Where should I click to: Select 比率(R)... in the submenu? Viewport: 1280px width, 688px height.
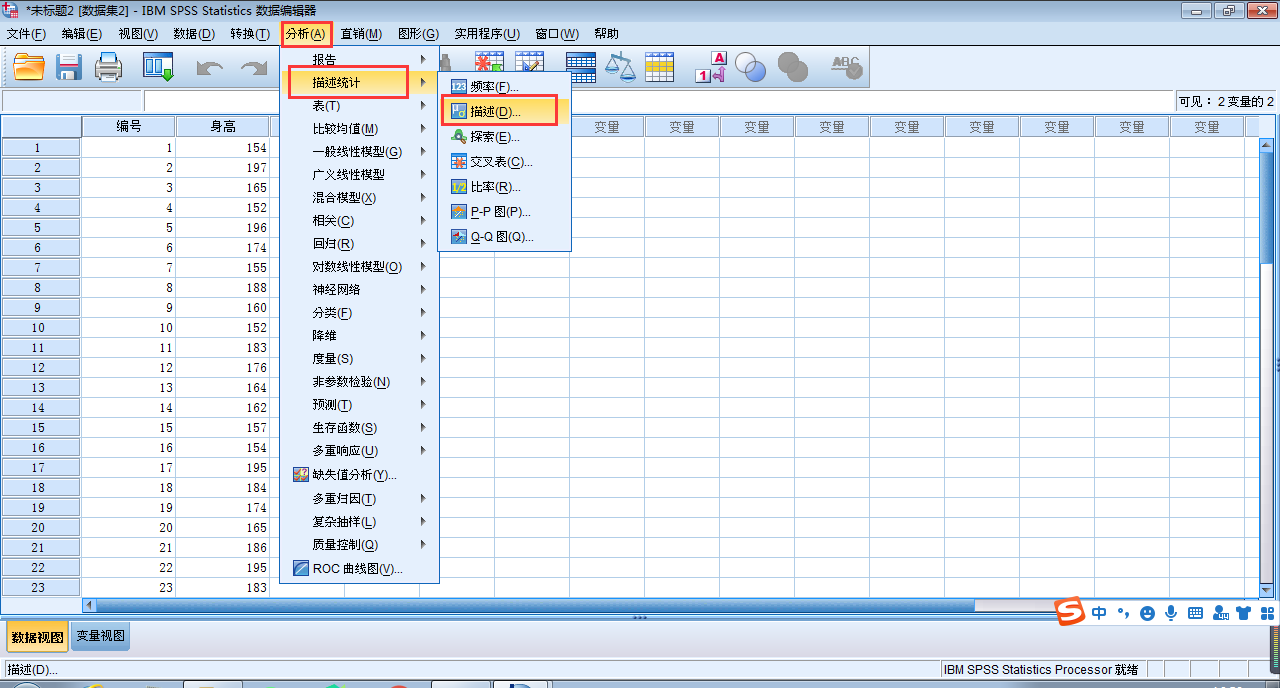click(504, 187)
